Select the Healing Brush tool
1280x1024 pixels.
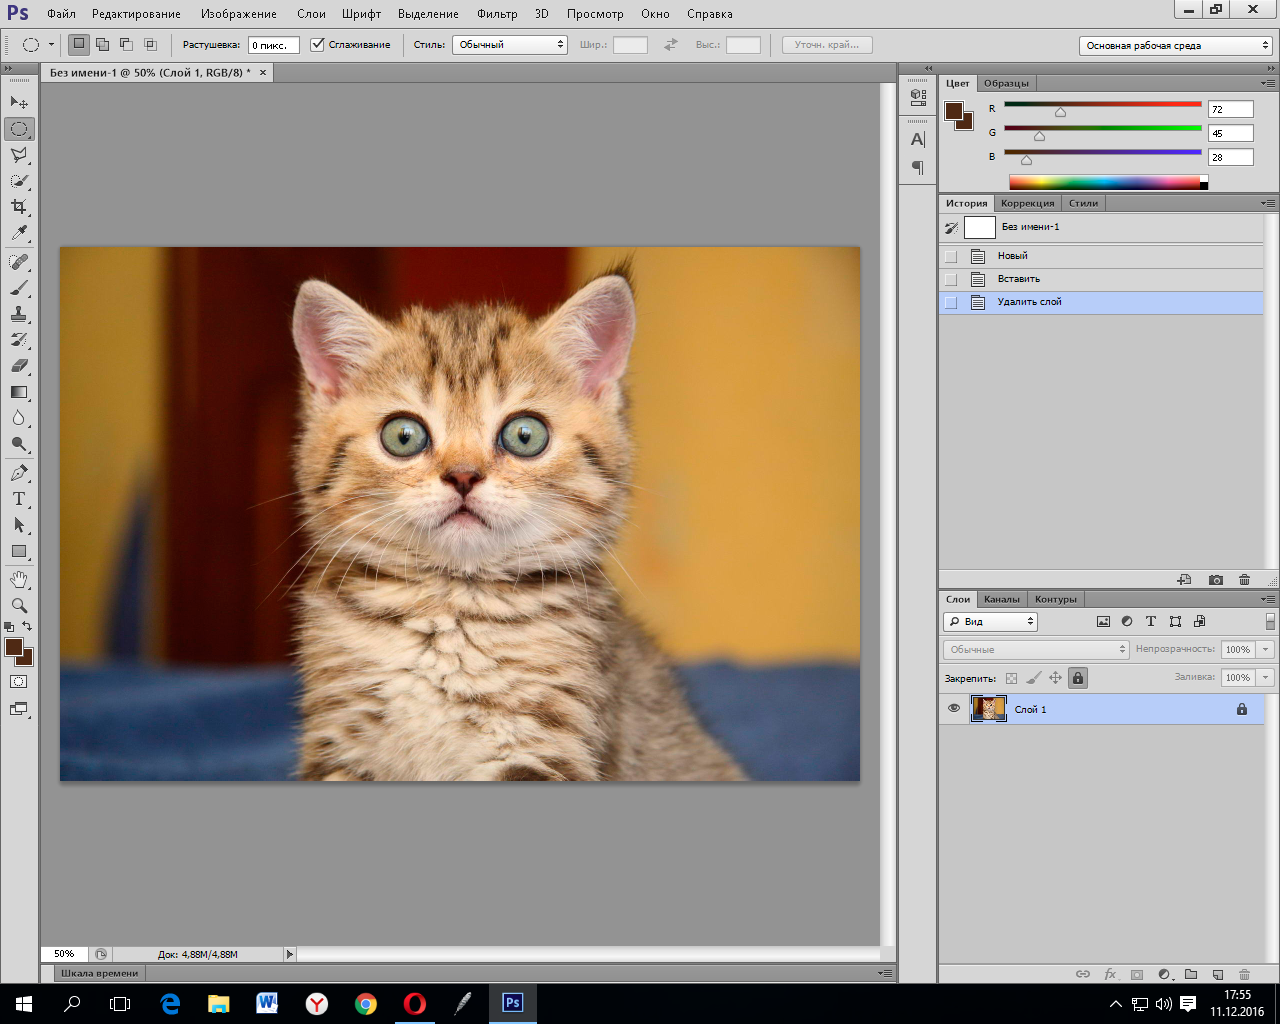[x=19, y=262]
